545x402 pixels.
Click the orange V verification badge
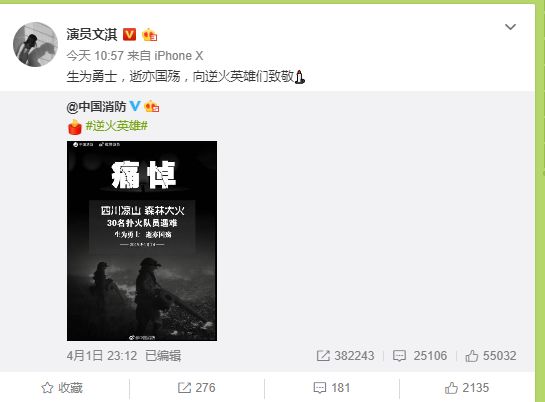[x=129, y=34]
